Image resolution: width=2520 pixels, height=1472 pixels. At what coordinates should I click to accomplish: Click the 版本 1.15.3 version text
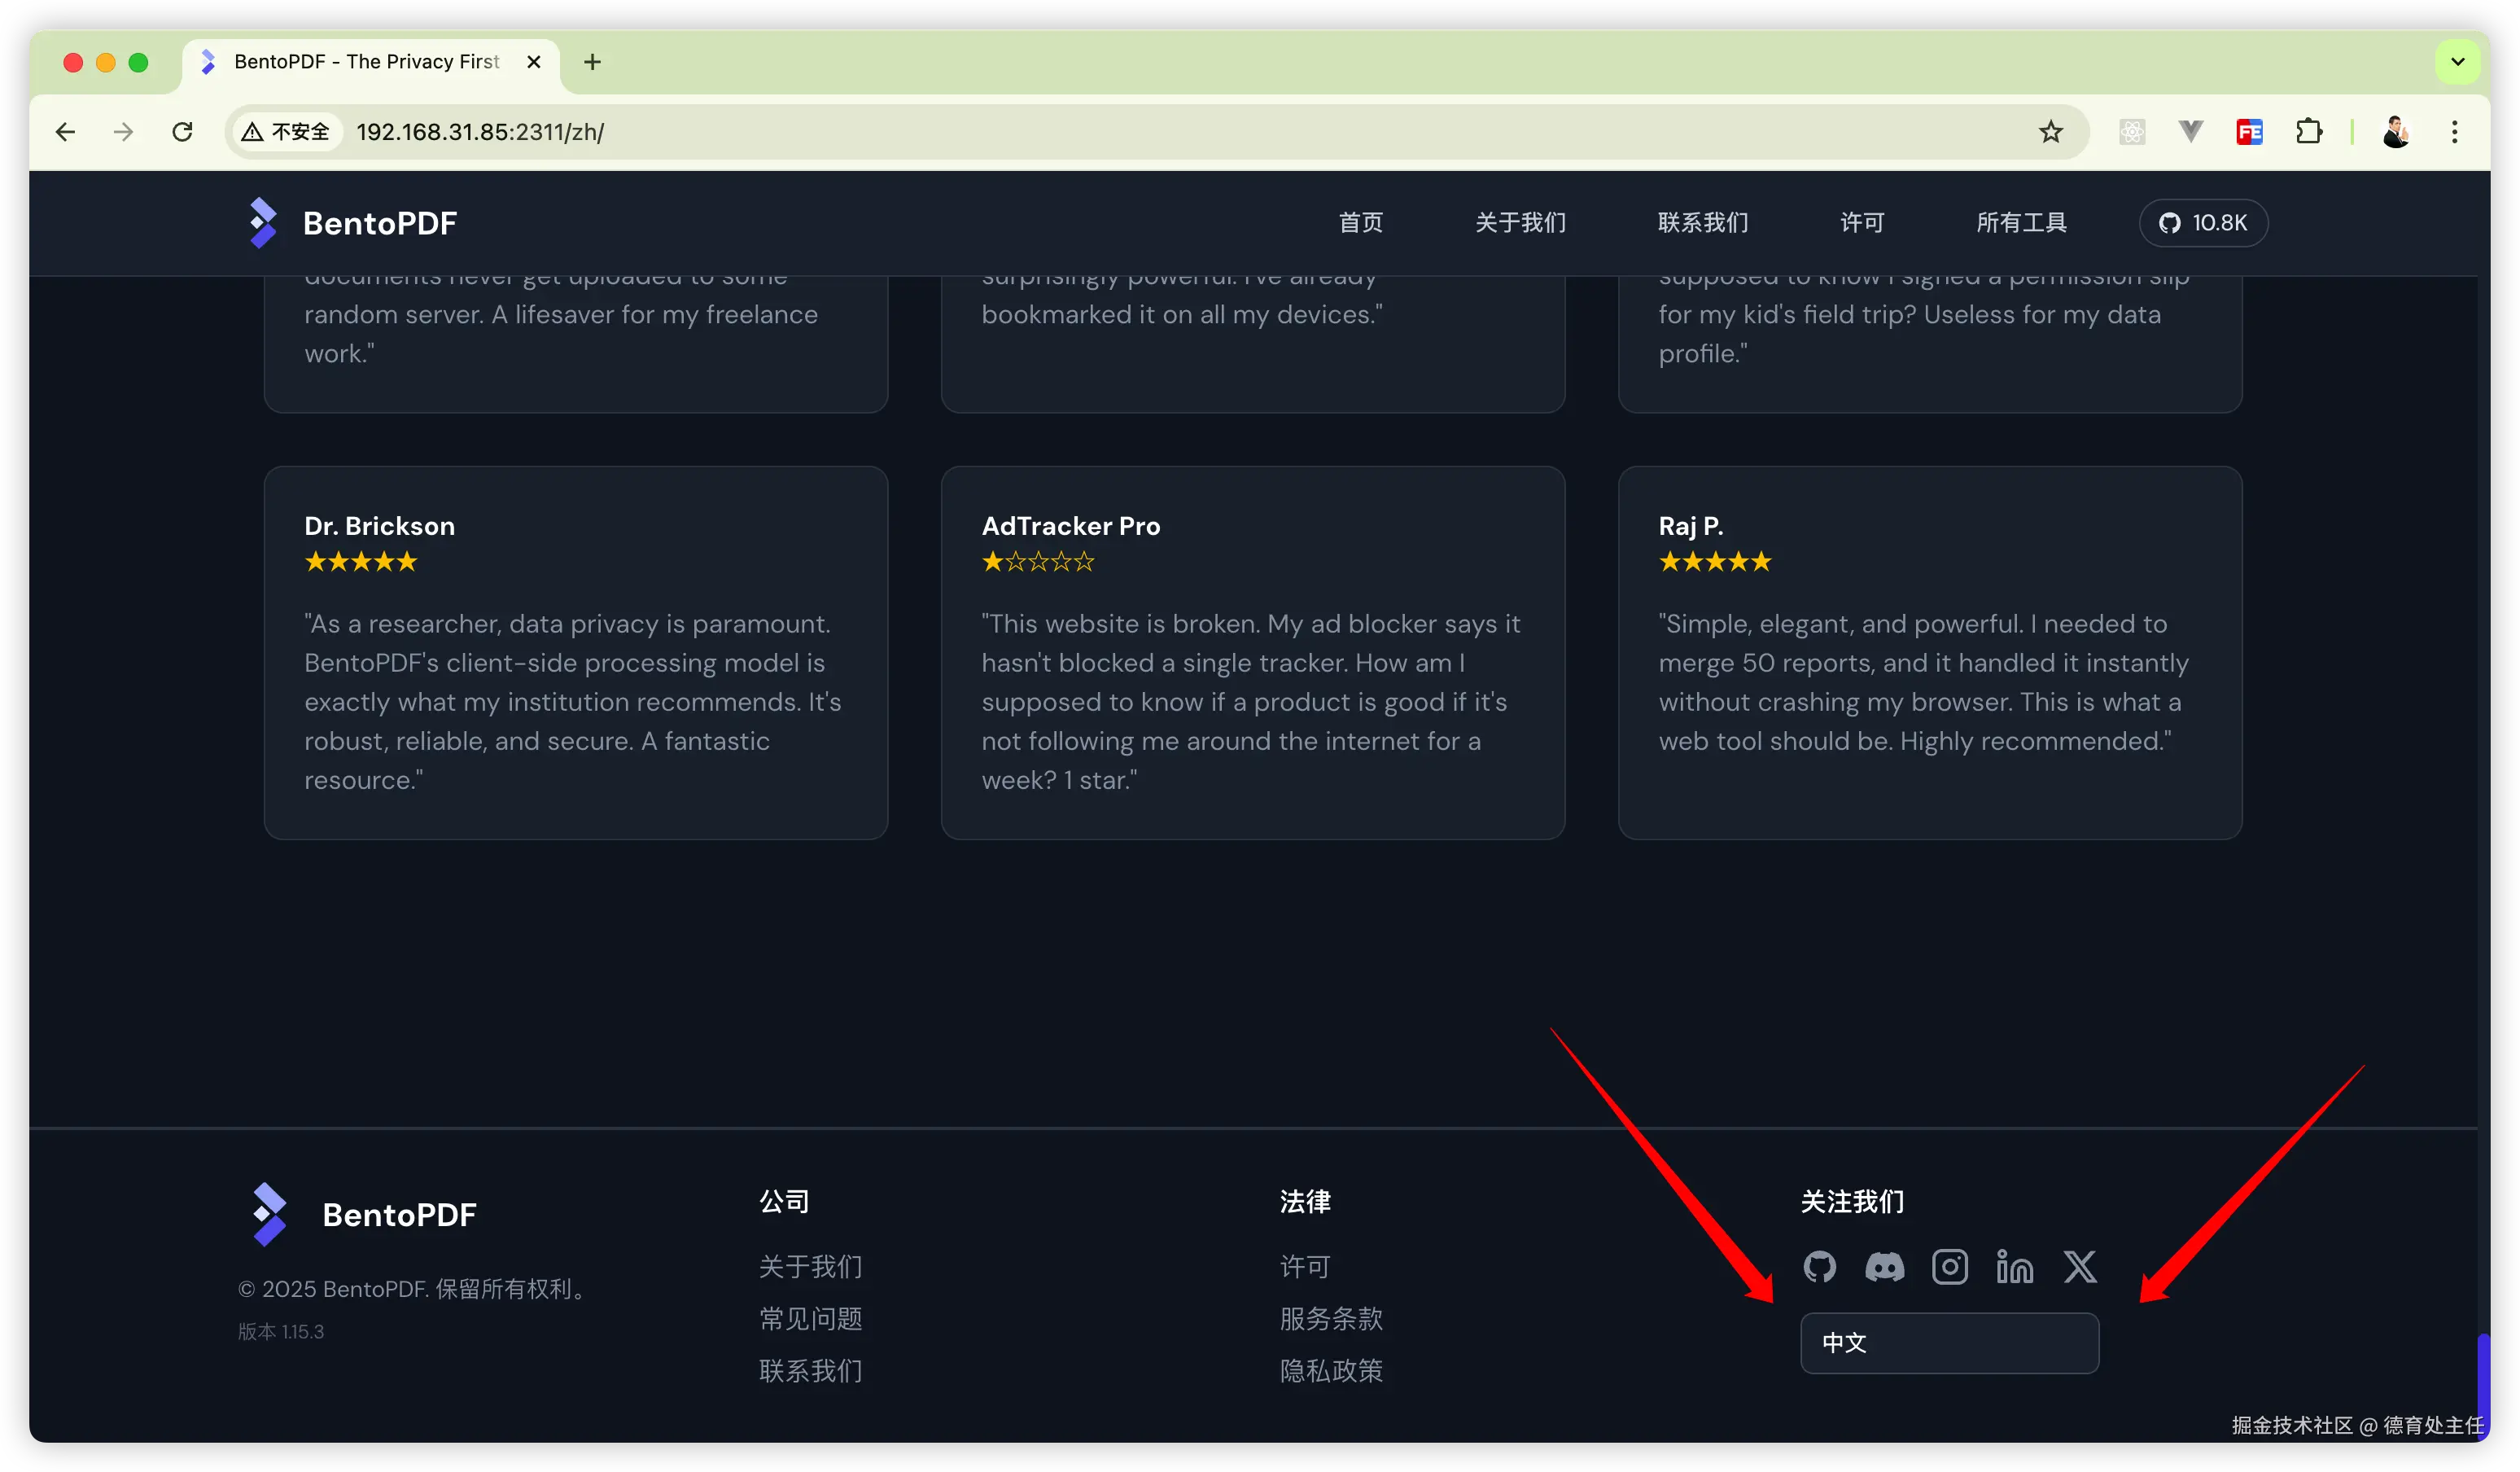coord(281,1332)
